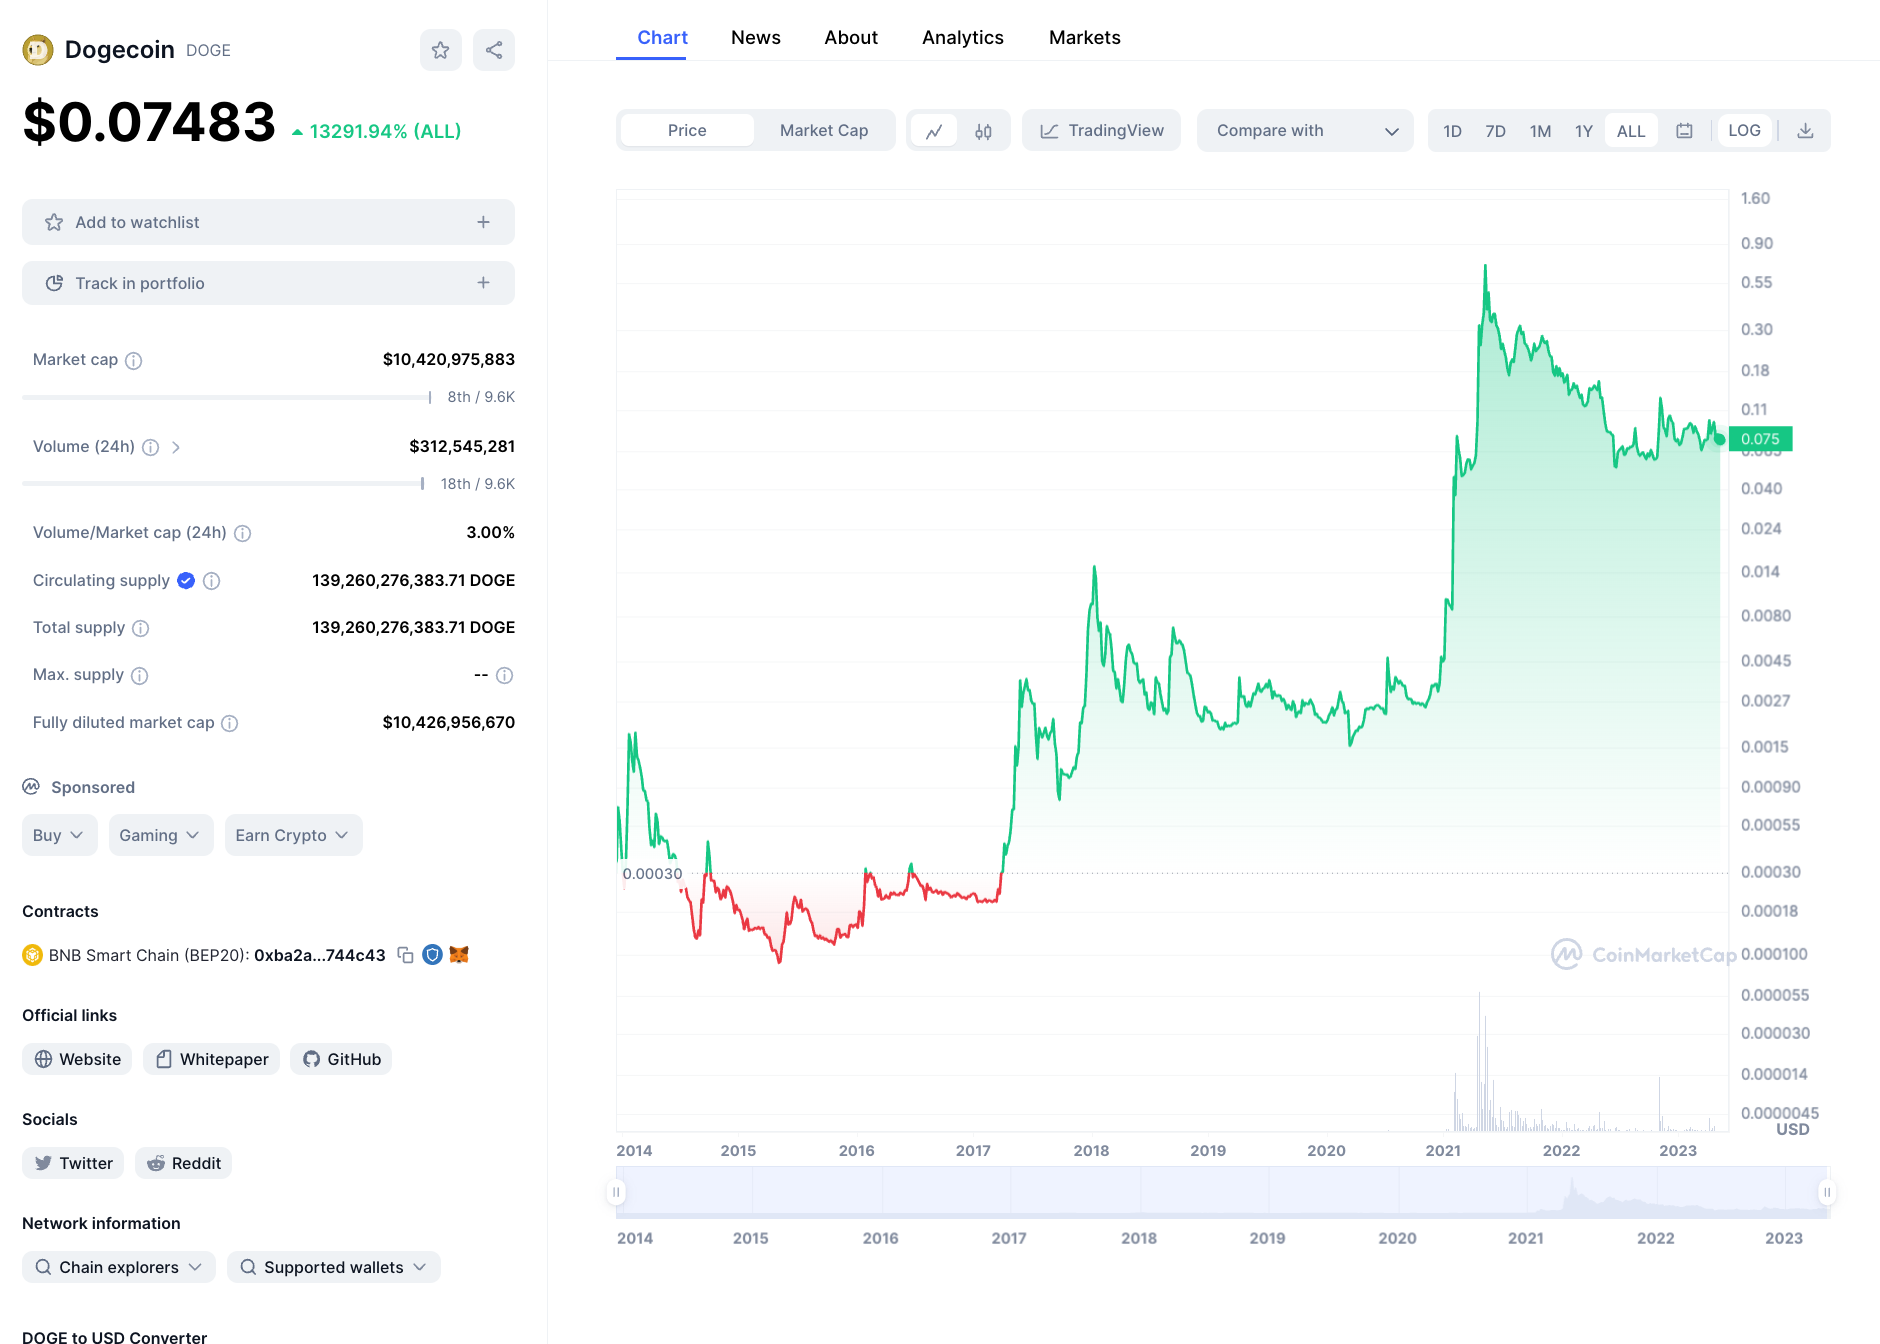1880x1344 pixels.
Task: Open Volume (24h) chevron arrow
Action: click(x=176, y=447)
